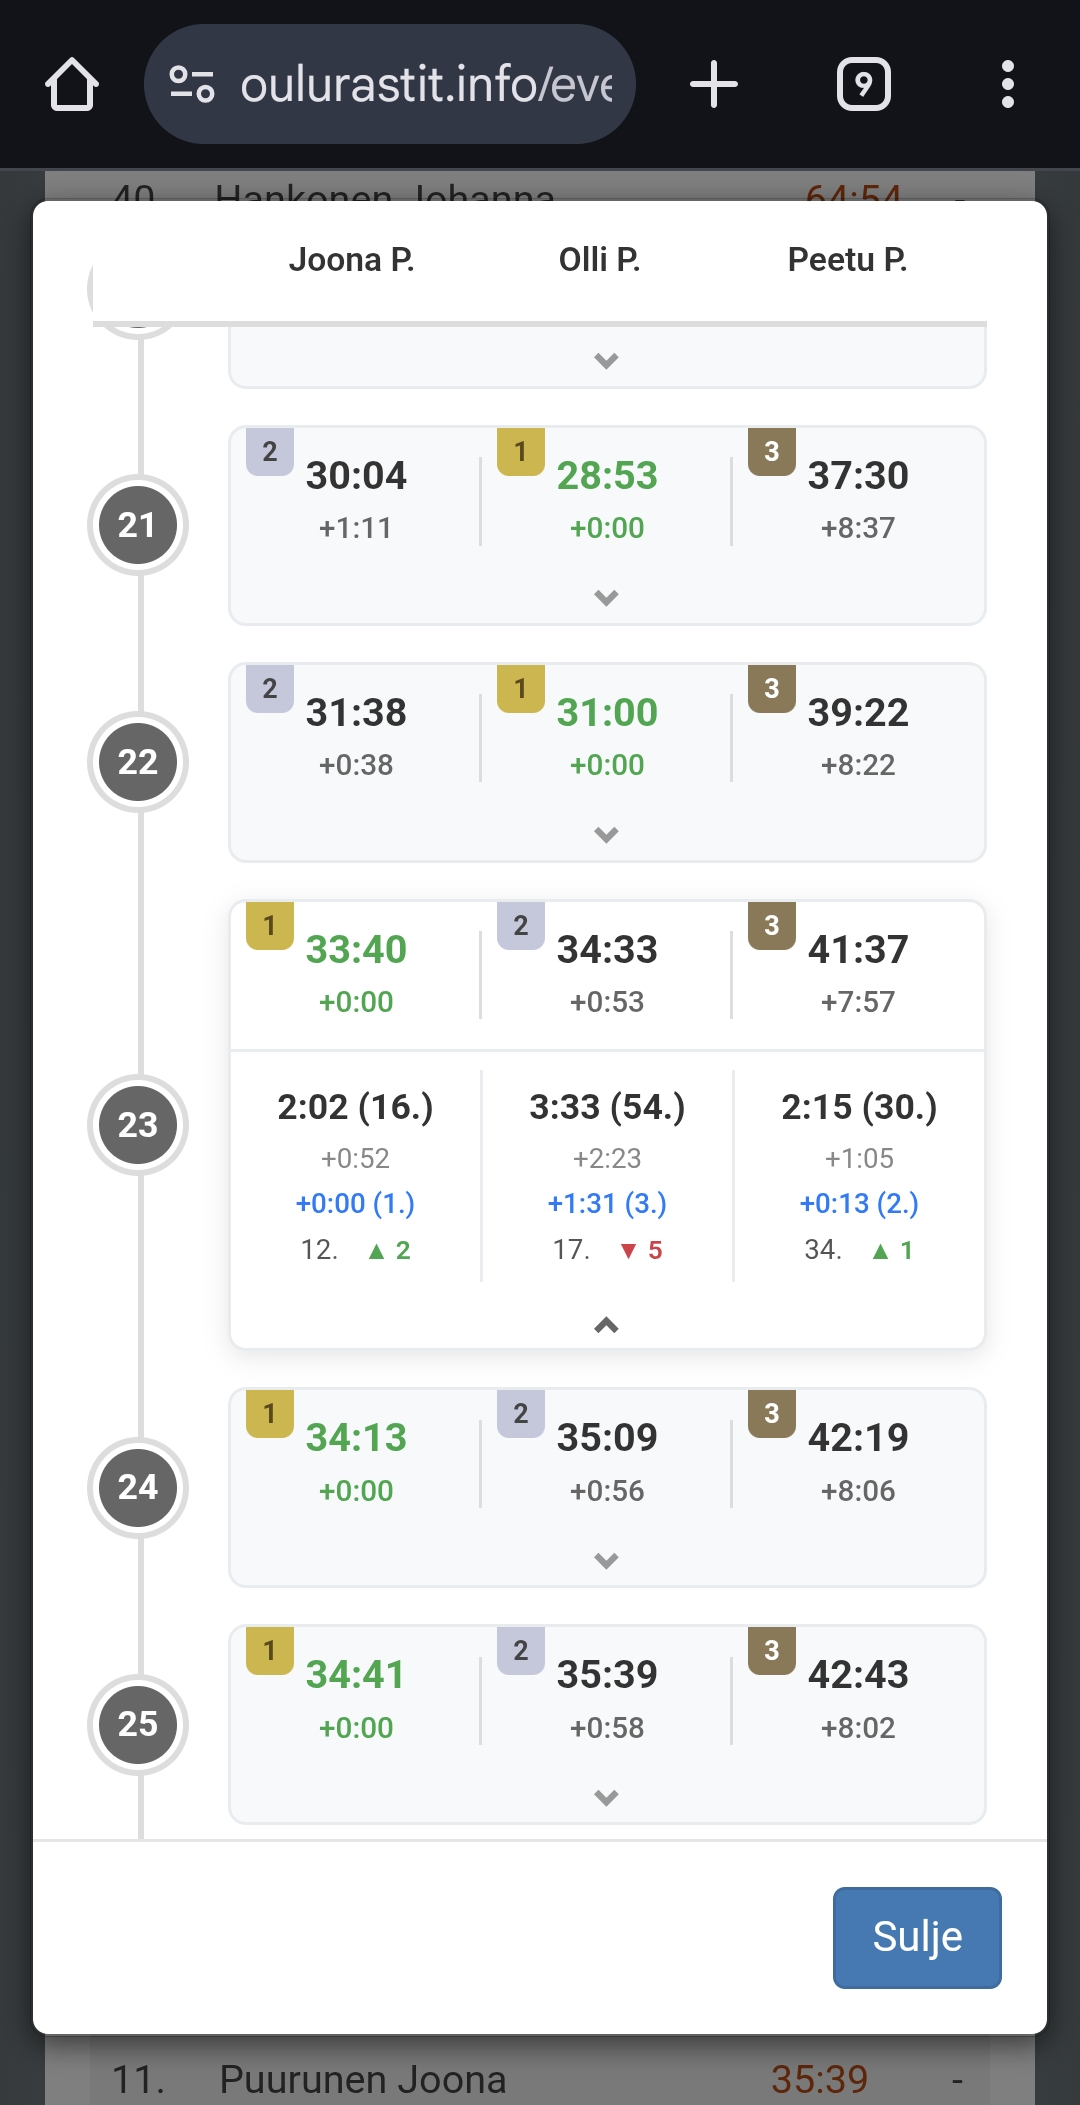Tap the oulurastit.info address bar
Screen dimensions: 1080x2105
click(425, 85)
